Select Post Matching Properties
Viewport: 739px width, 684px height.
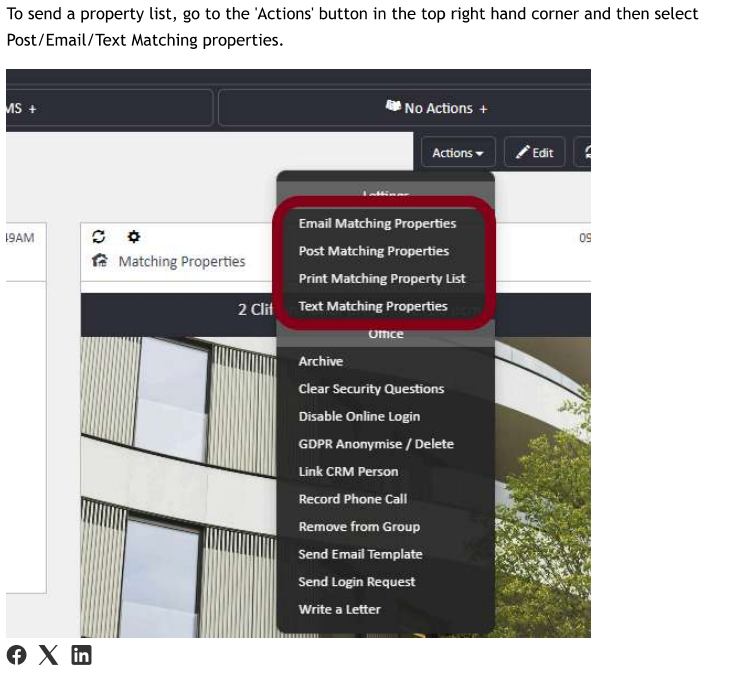point(373,251)
